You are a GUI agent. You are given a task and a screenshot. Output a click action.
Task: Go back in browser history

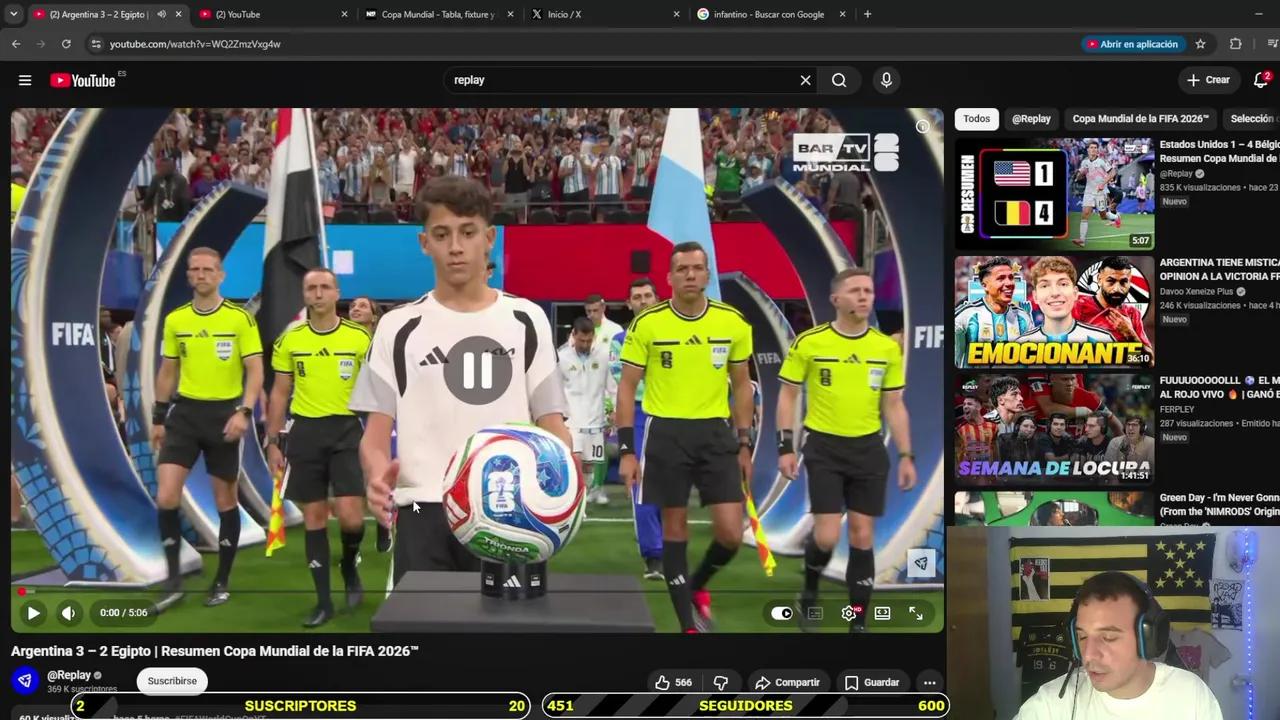click(16, 44)
